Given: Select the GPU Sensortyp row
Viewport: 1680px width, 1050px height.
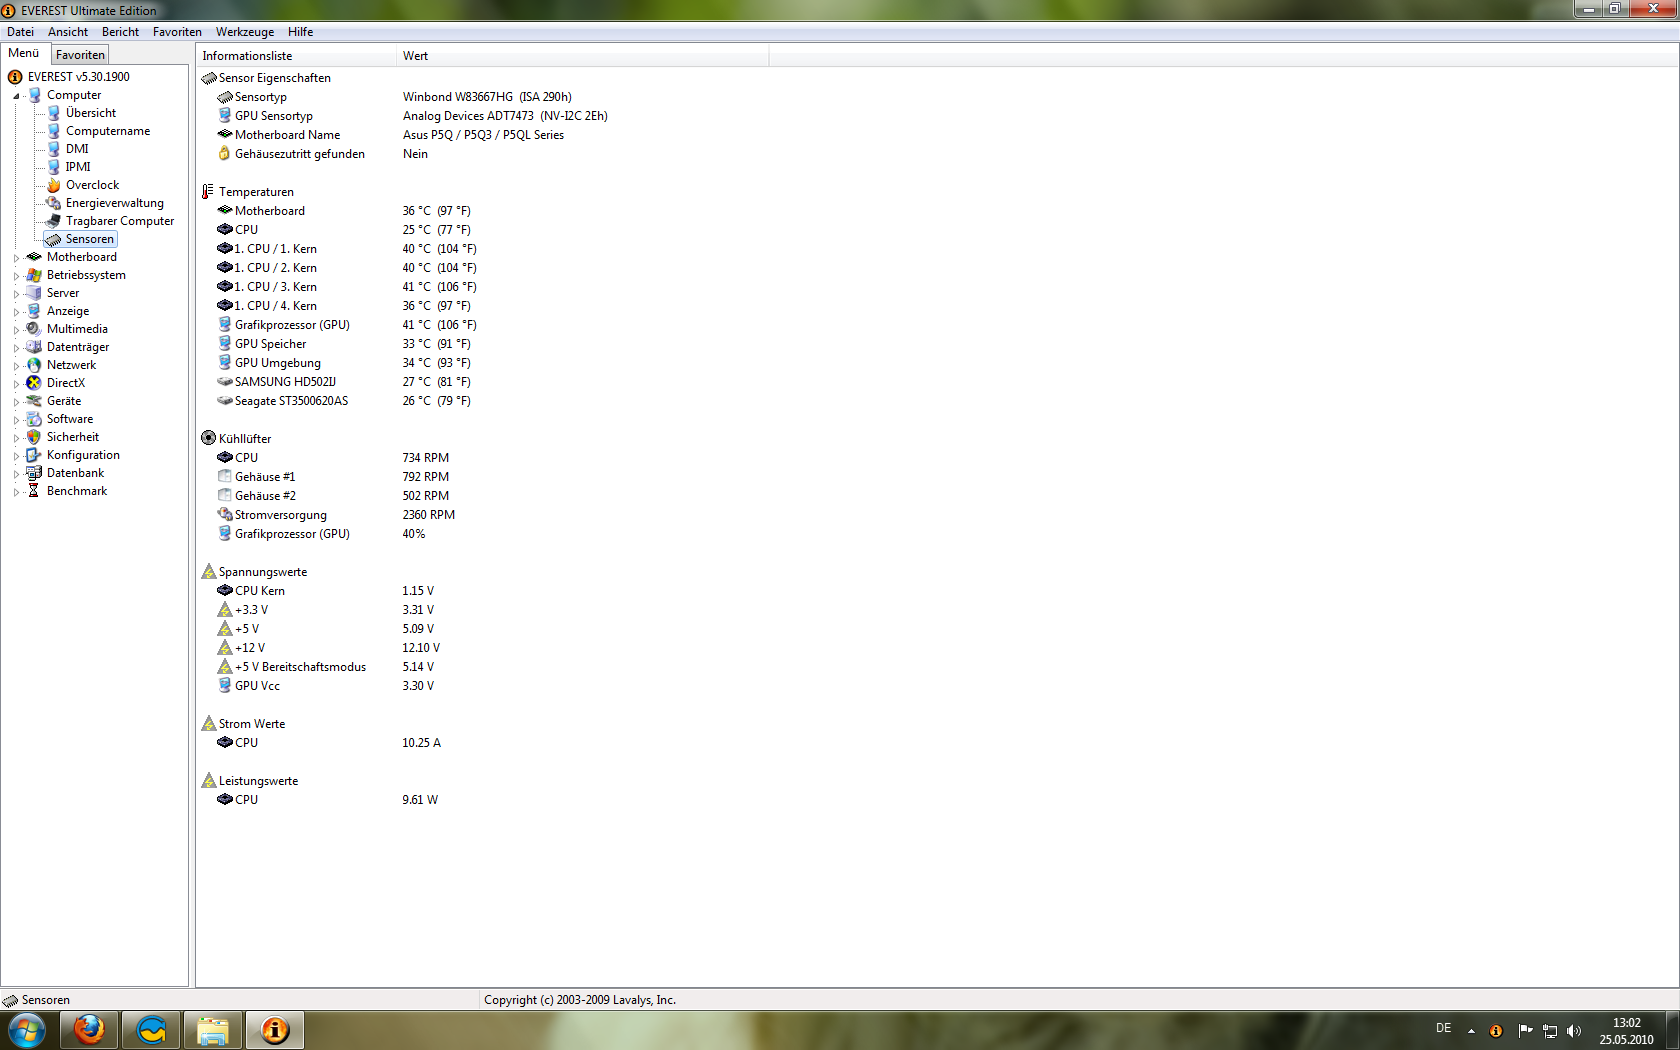Looking at the screenshot, I should (x=484, y=116).
